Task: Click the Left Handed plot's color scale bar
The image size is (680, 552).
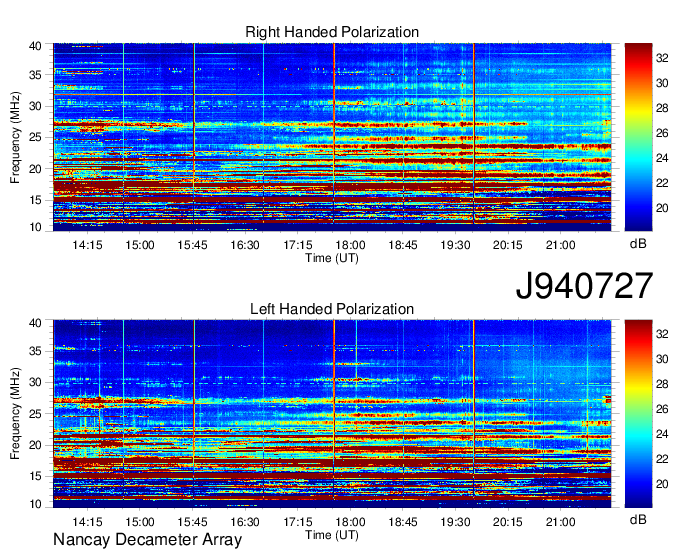Action: click(638, 414)
